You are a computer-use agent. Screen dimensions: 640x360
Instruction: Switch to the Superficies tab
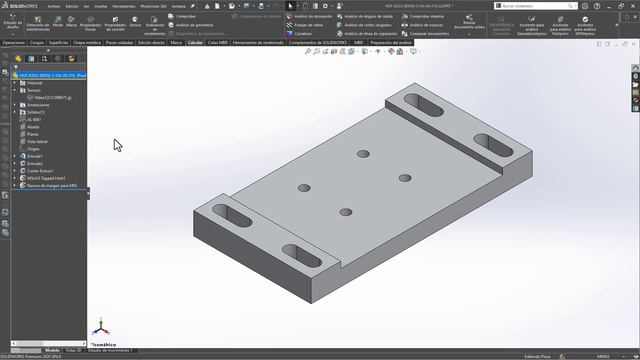pos(58,42)
